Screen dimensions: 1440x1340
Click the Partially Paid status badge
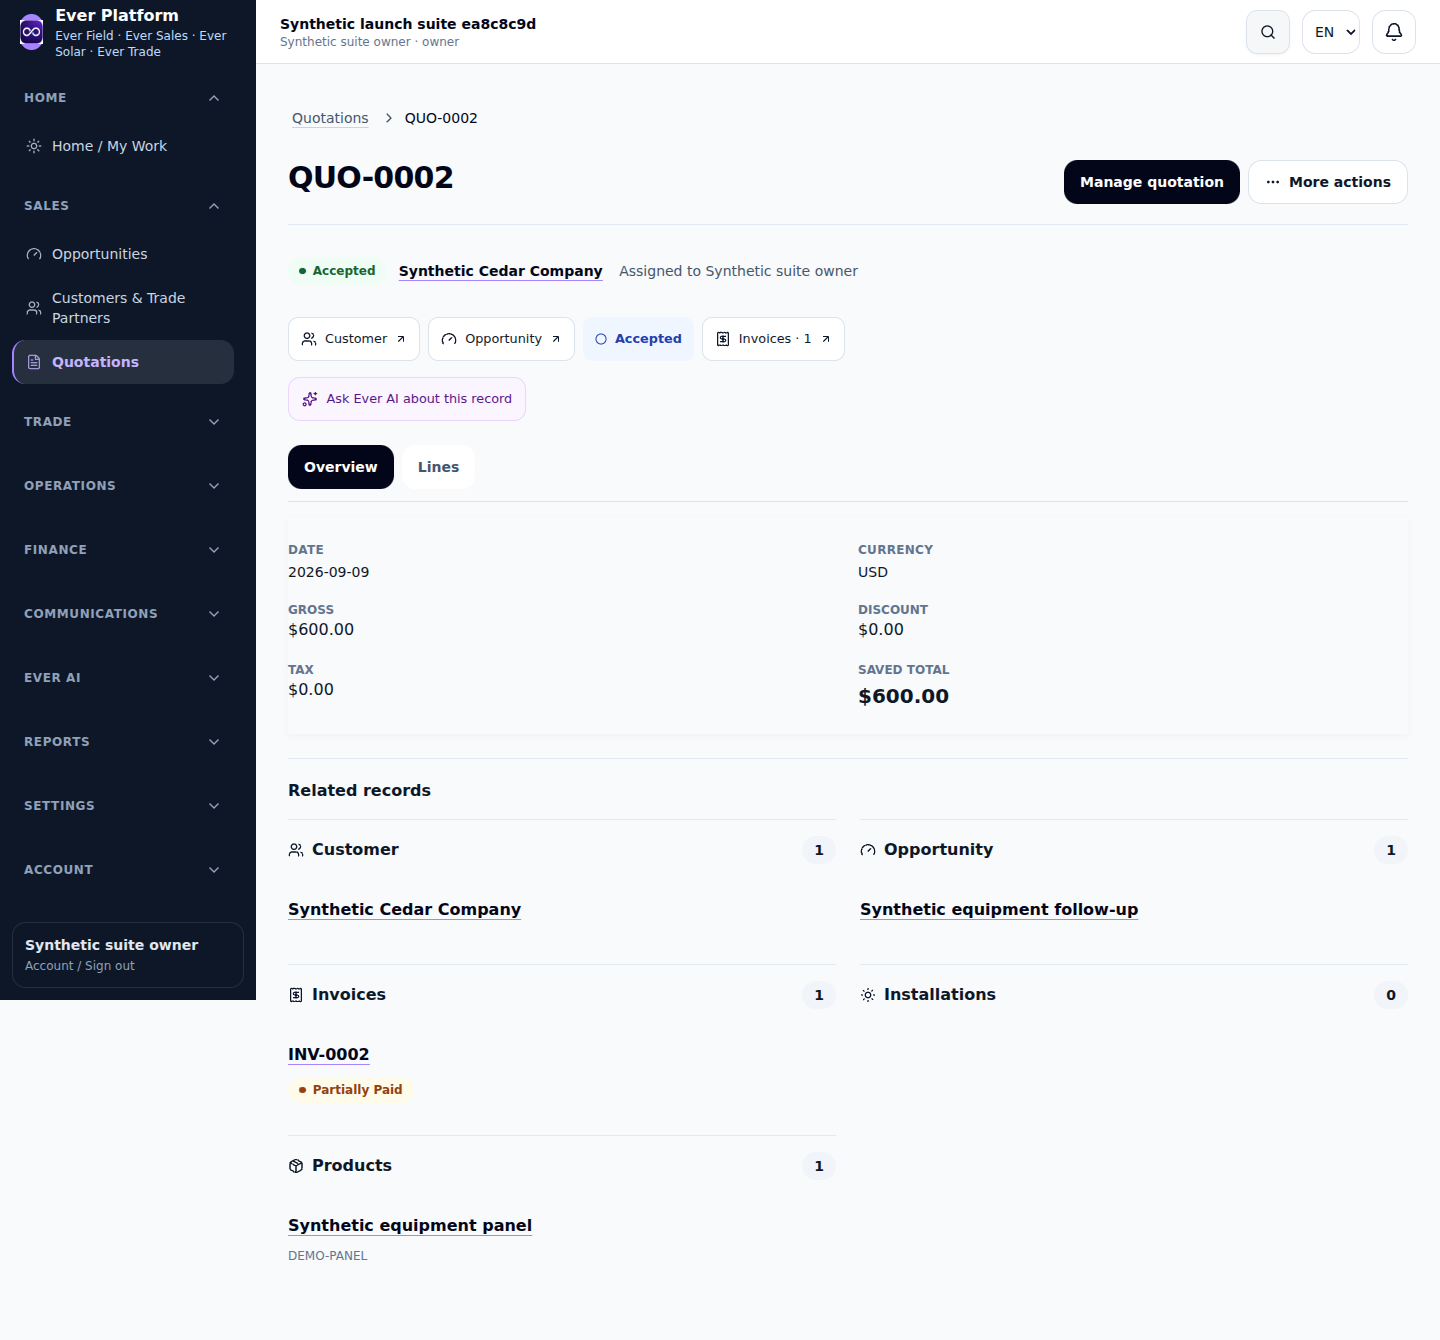(x=350, y=1090)
